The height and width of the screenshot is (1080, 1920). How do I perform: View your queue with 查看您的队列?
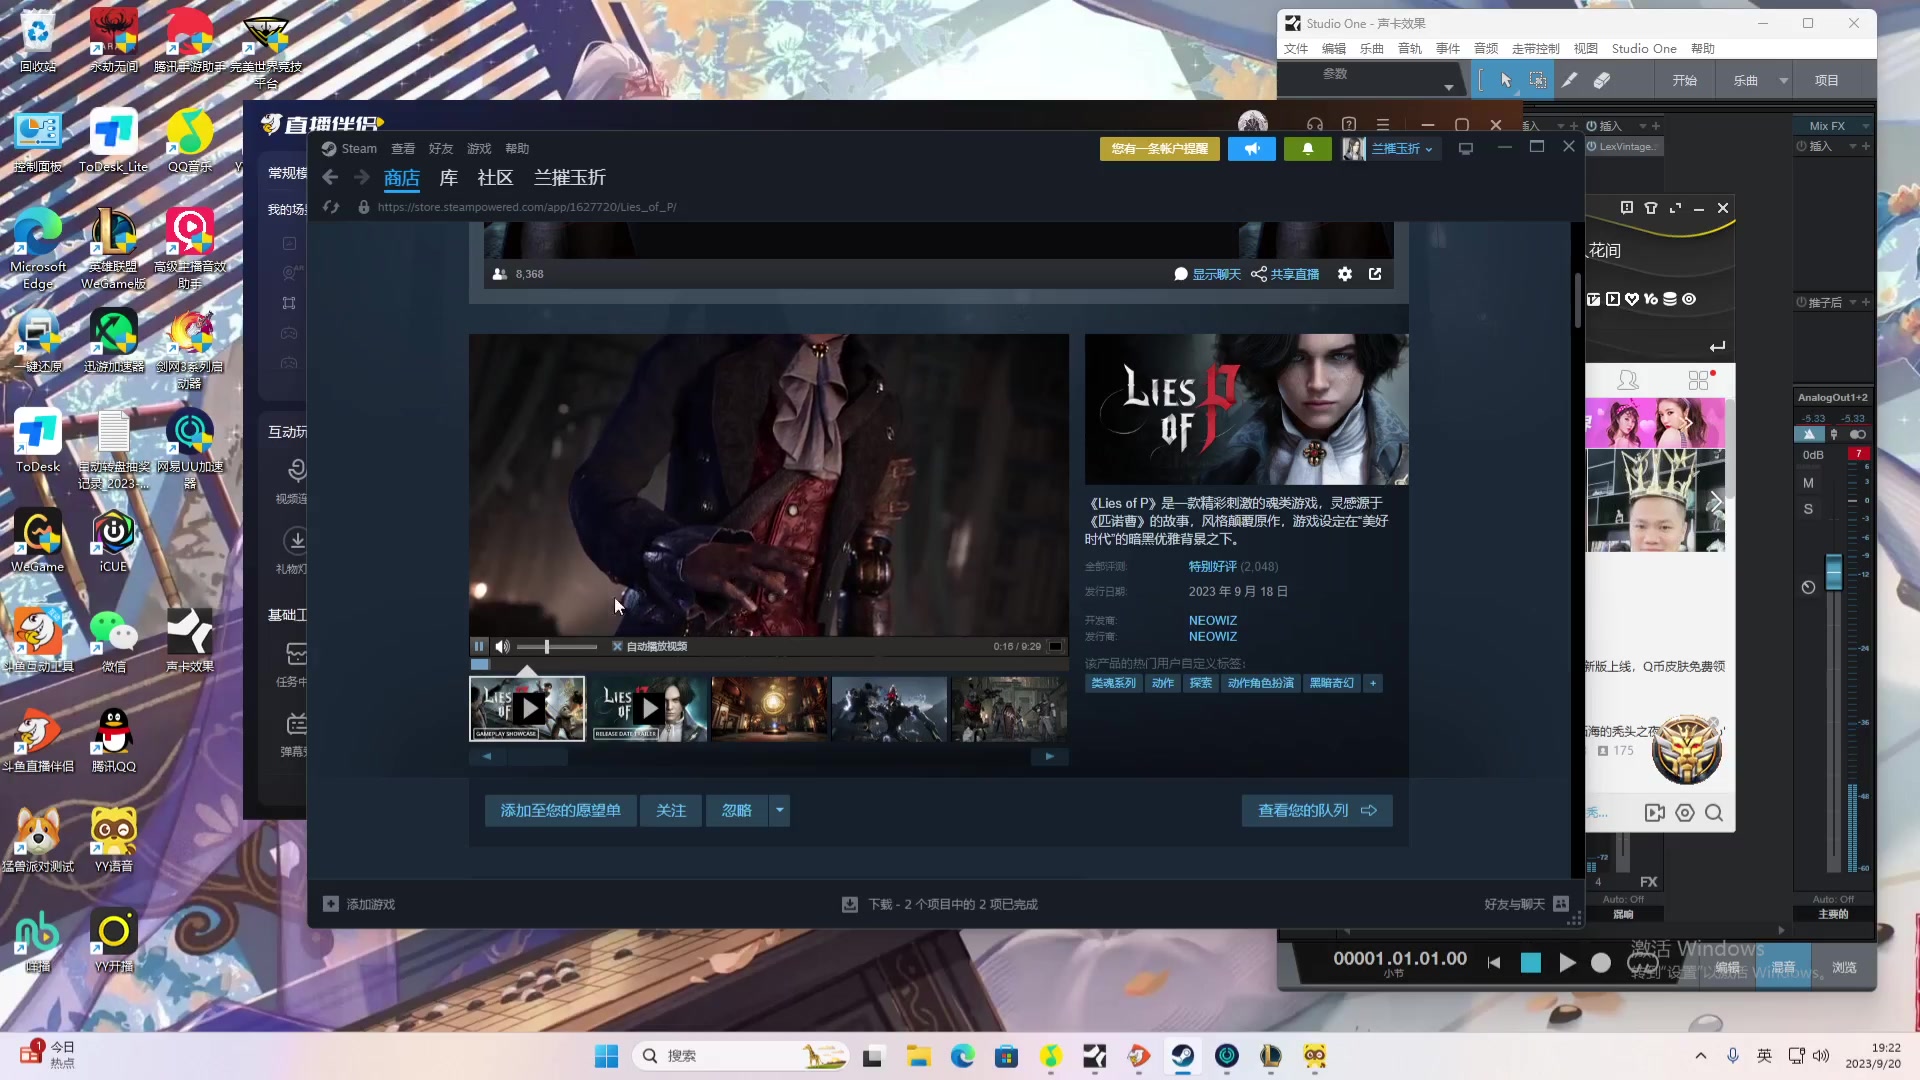pos(1317,811)
